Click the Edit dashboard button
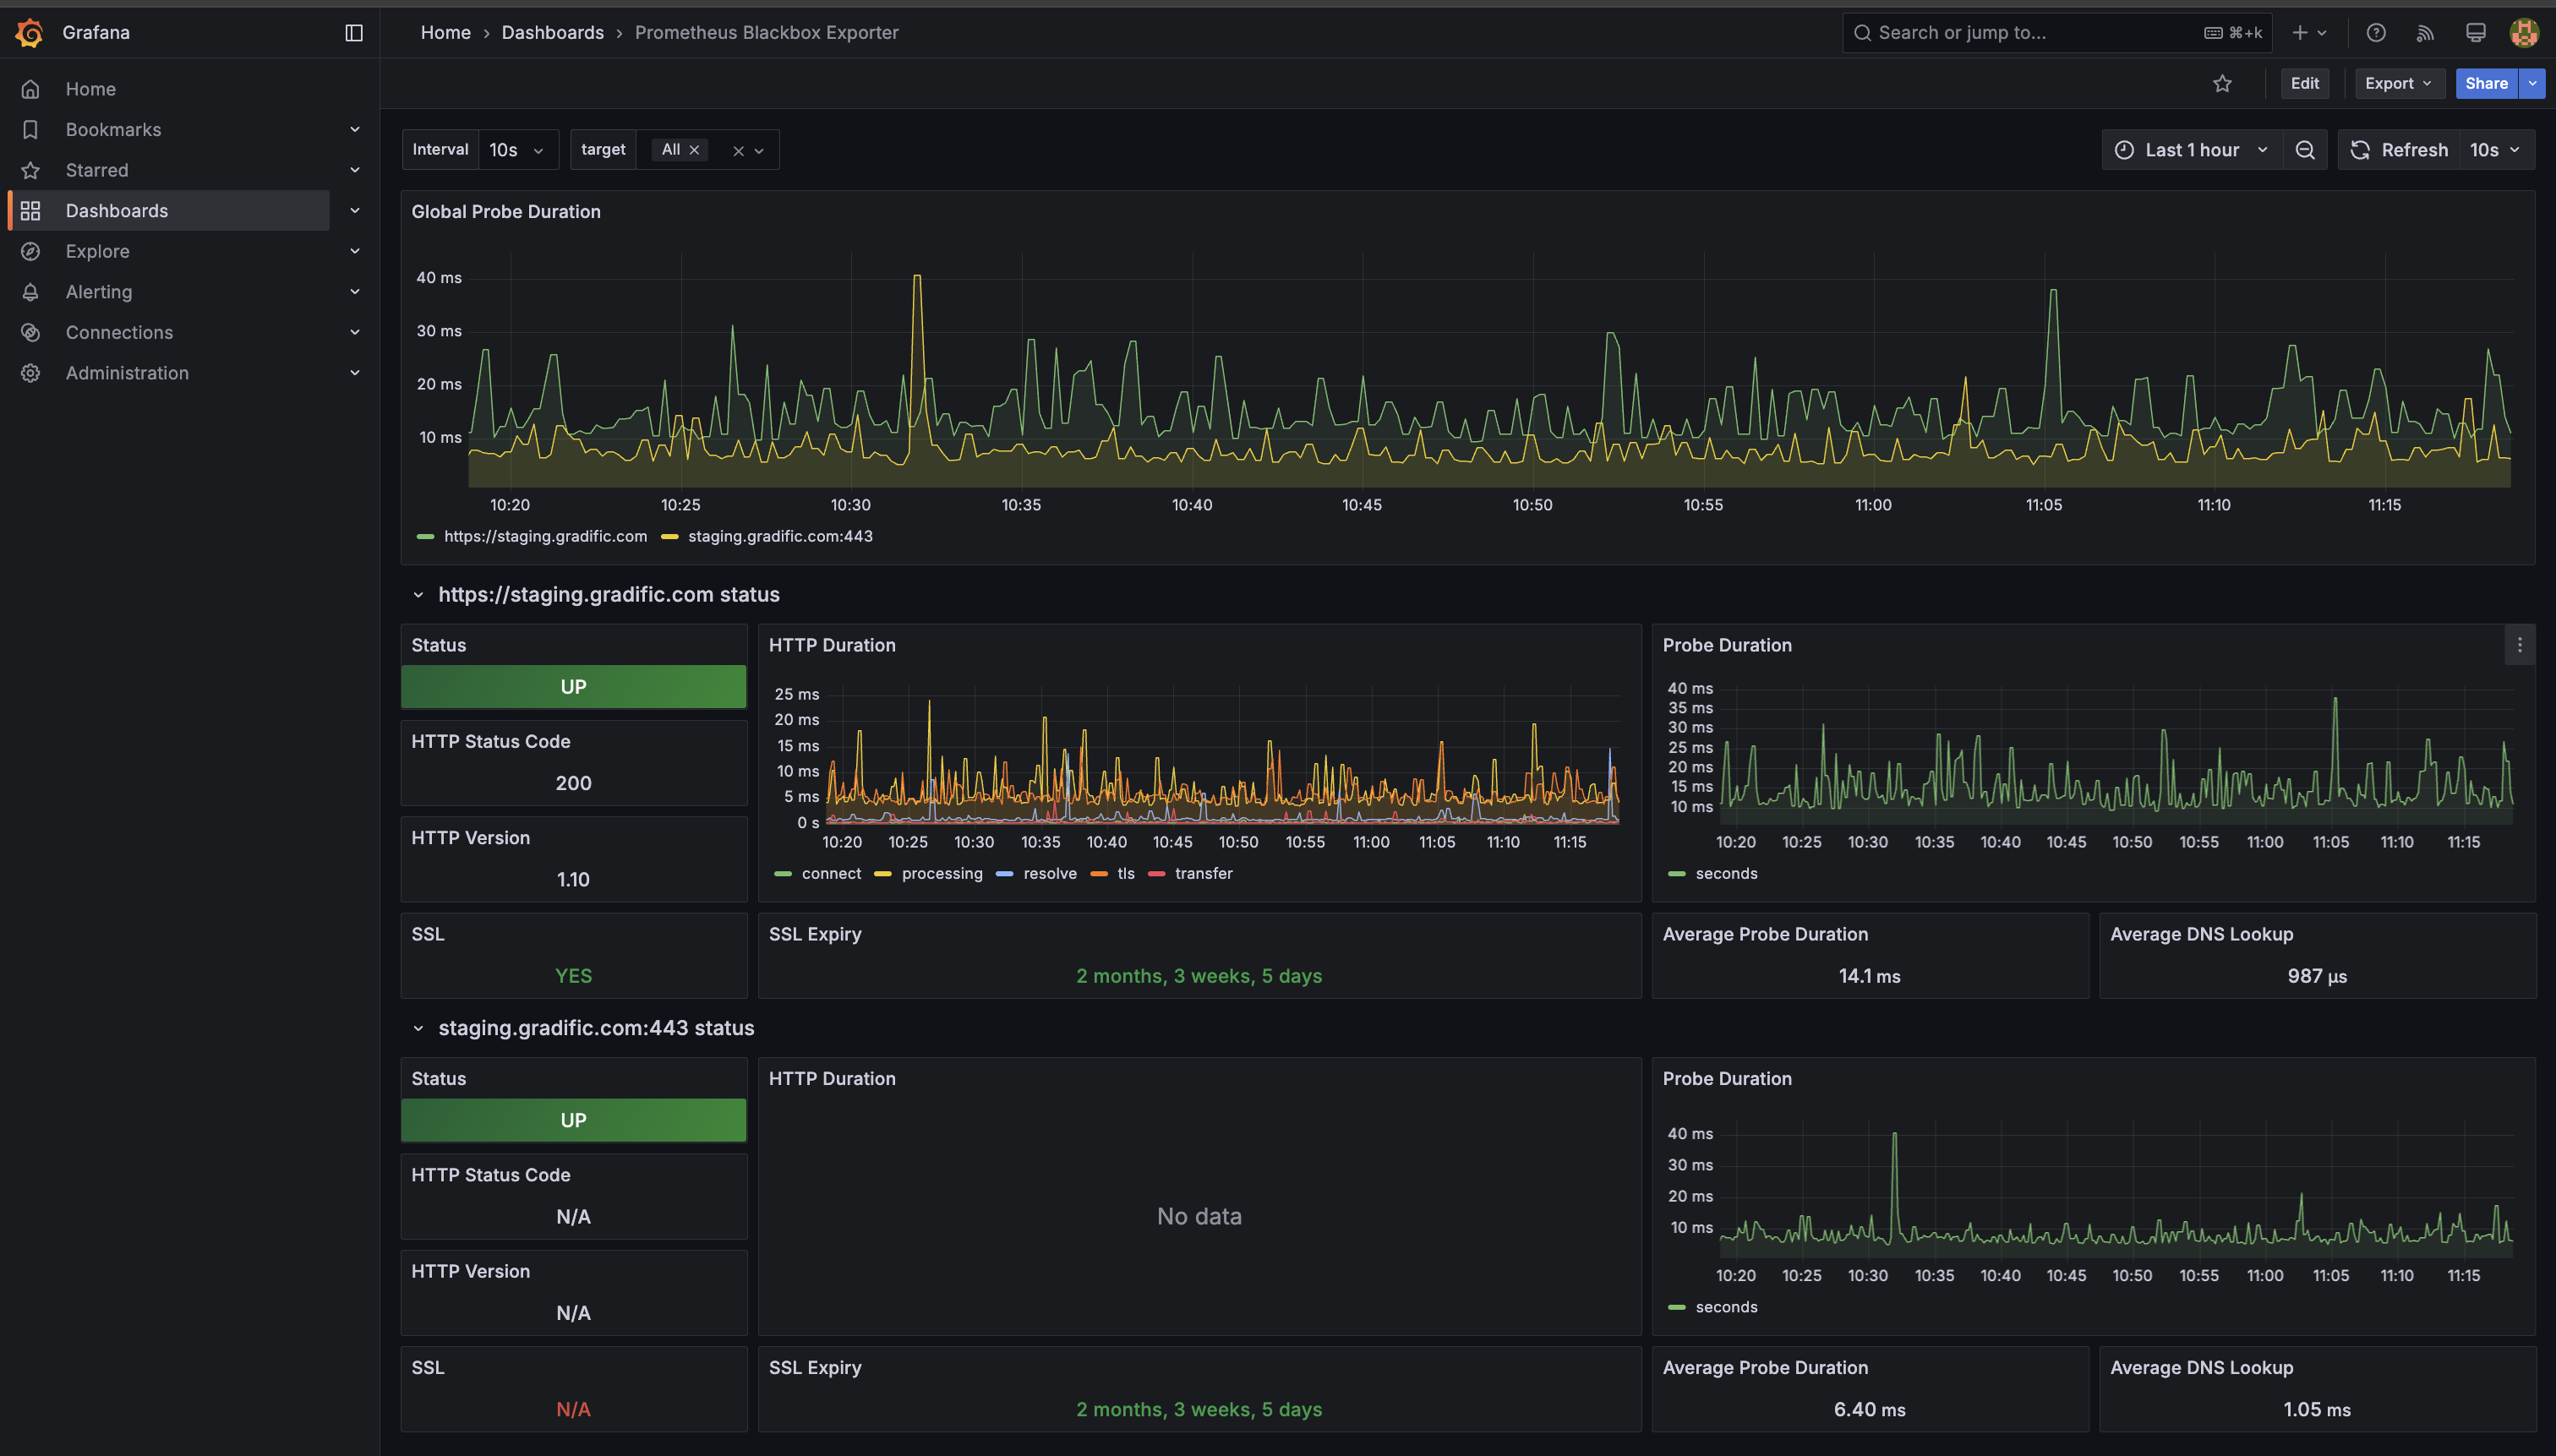The height and width of the screenshot is (1456, 2556). [2304, 84]
